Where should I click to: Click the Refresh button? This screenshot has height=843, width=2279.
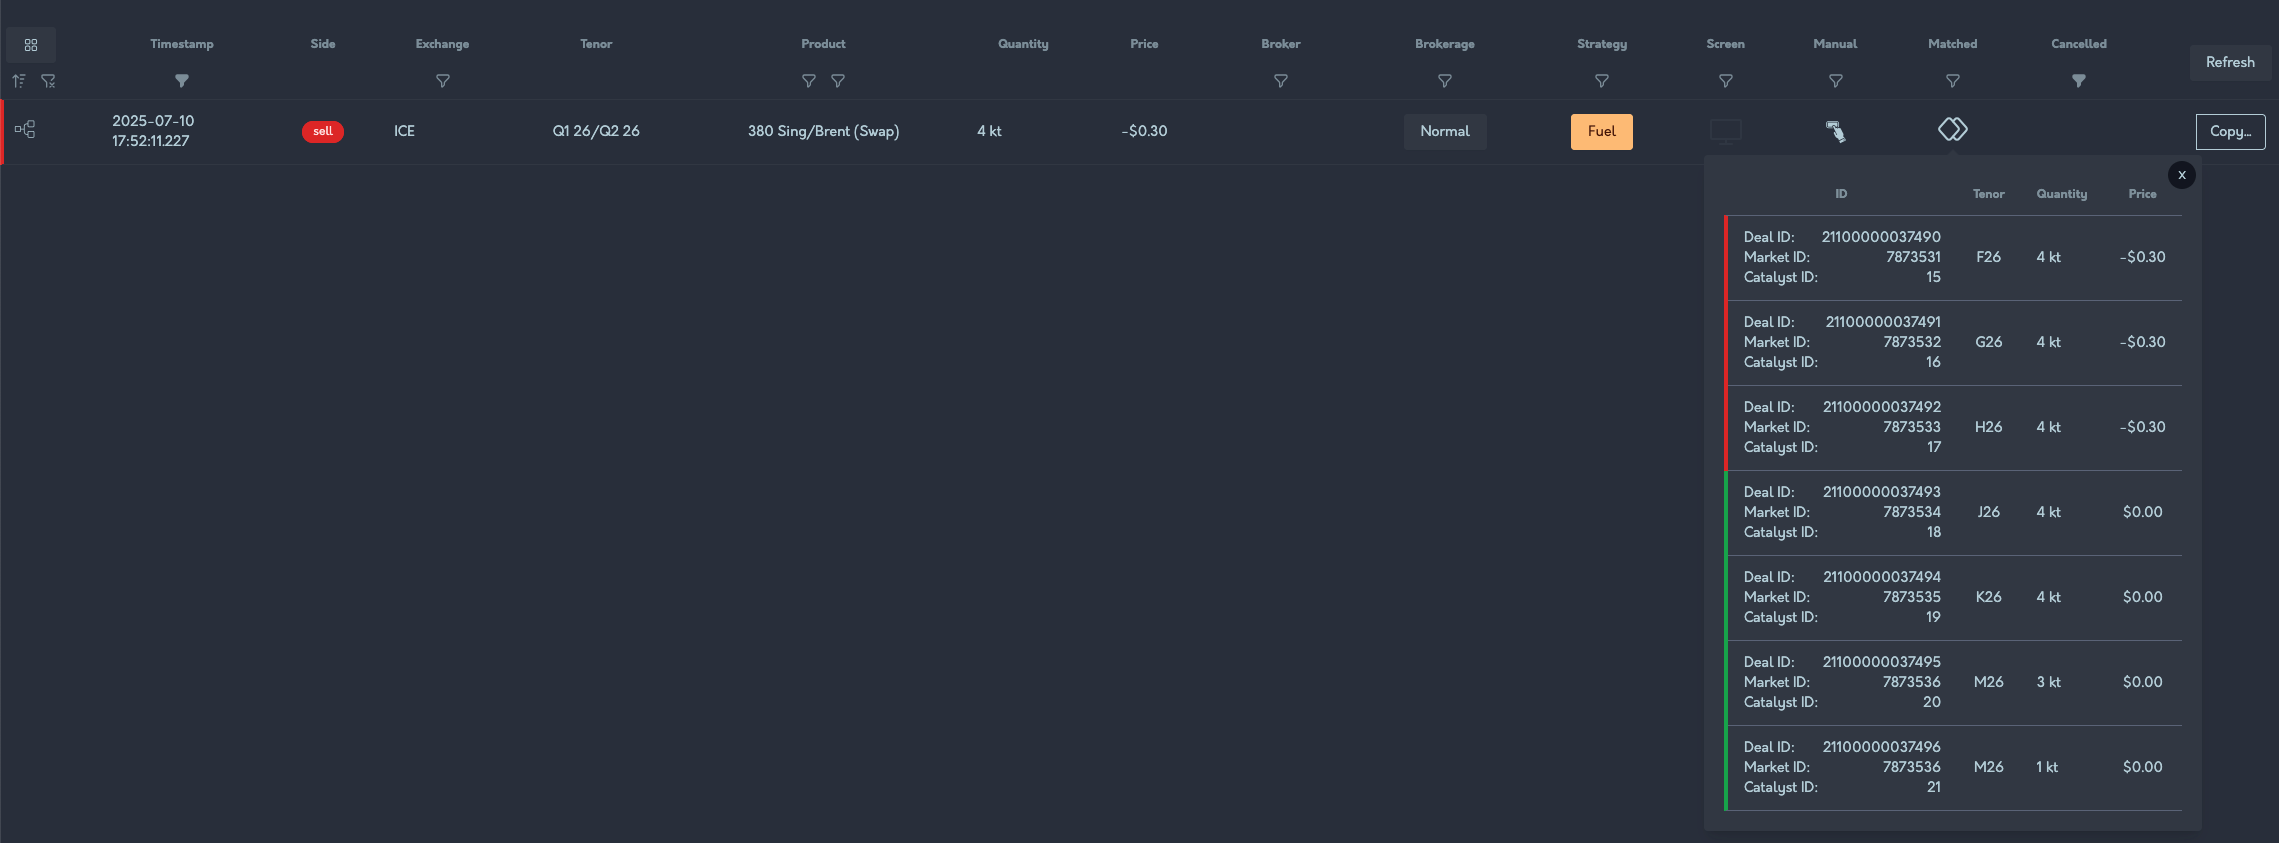(2230, 62)
